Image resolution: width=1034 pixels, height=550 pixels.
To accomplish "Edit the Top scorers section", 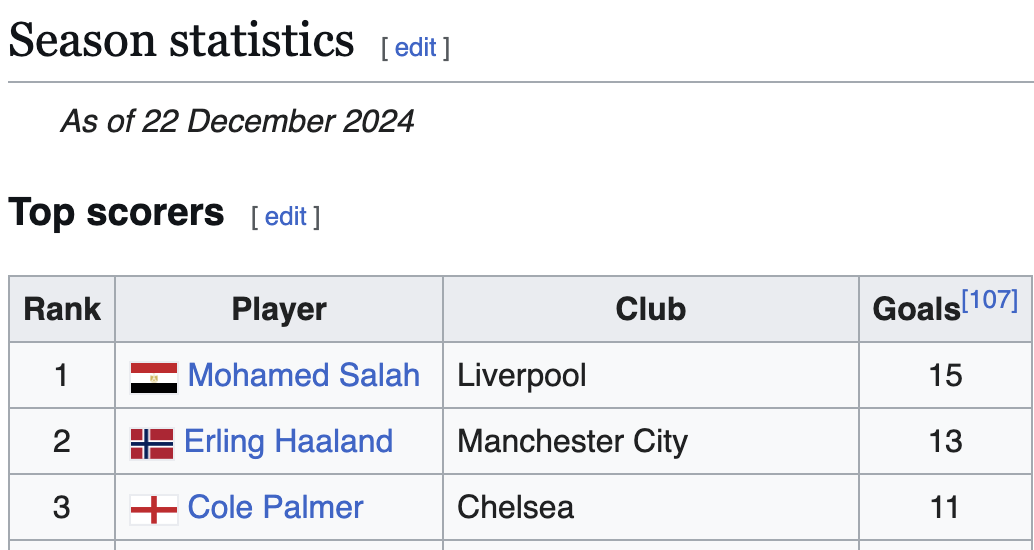I will (x=286, y=216).
